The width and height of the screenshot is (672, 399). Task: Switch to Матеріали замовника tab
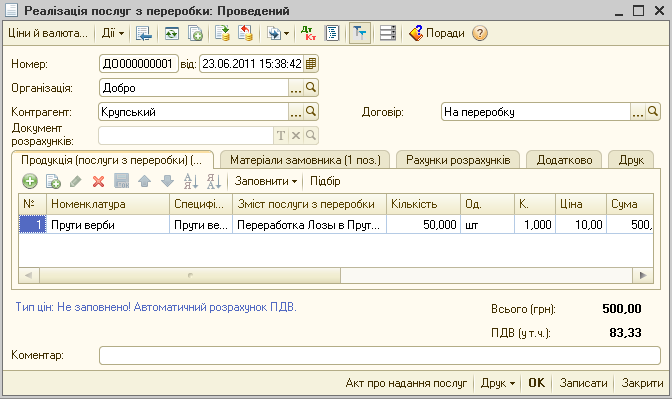click(x=305, y=160)
